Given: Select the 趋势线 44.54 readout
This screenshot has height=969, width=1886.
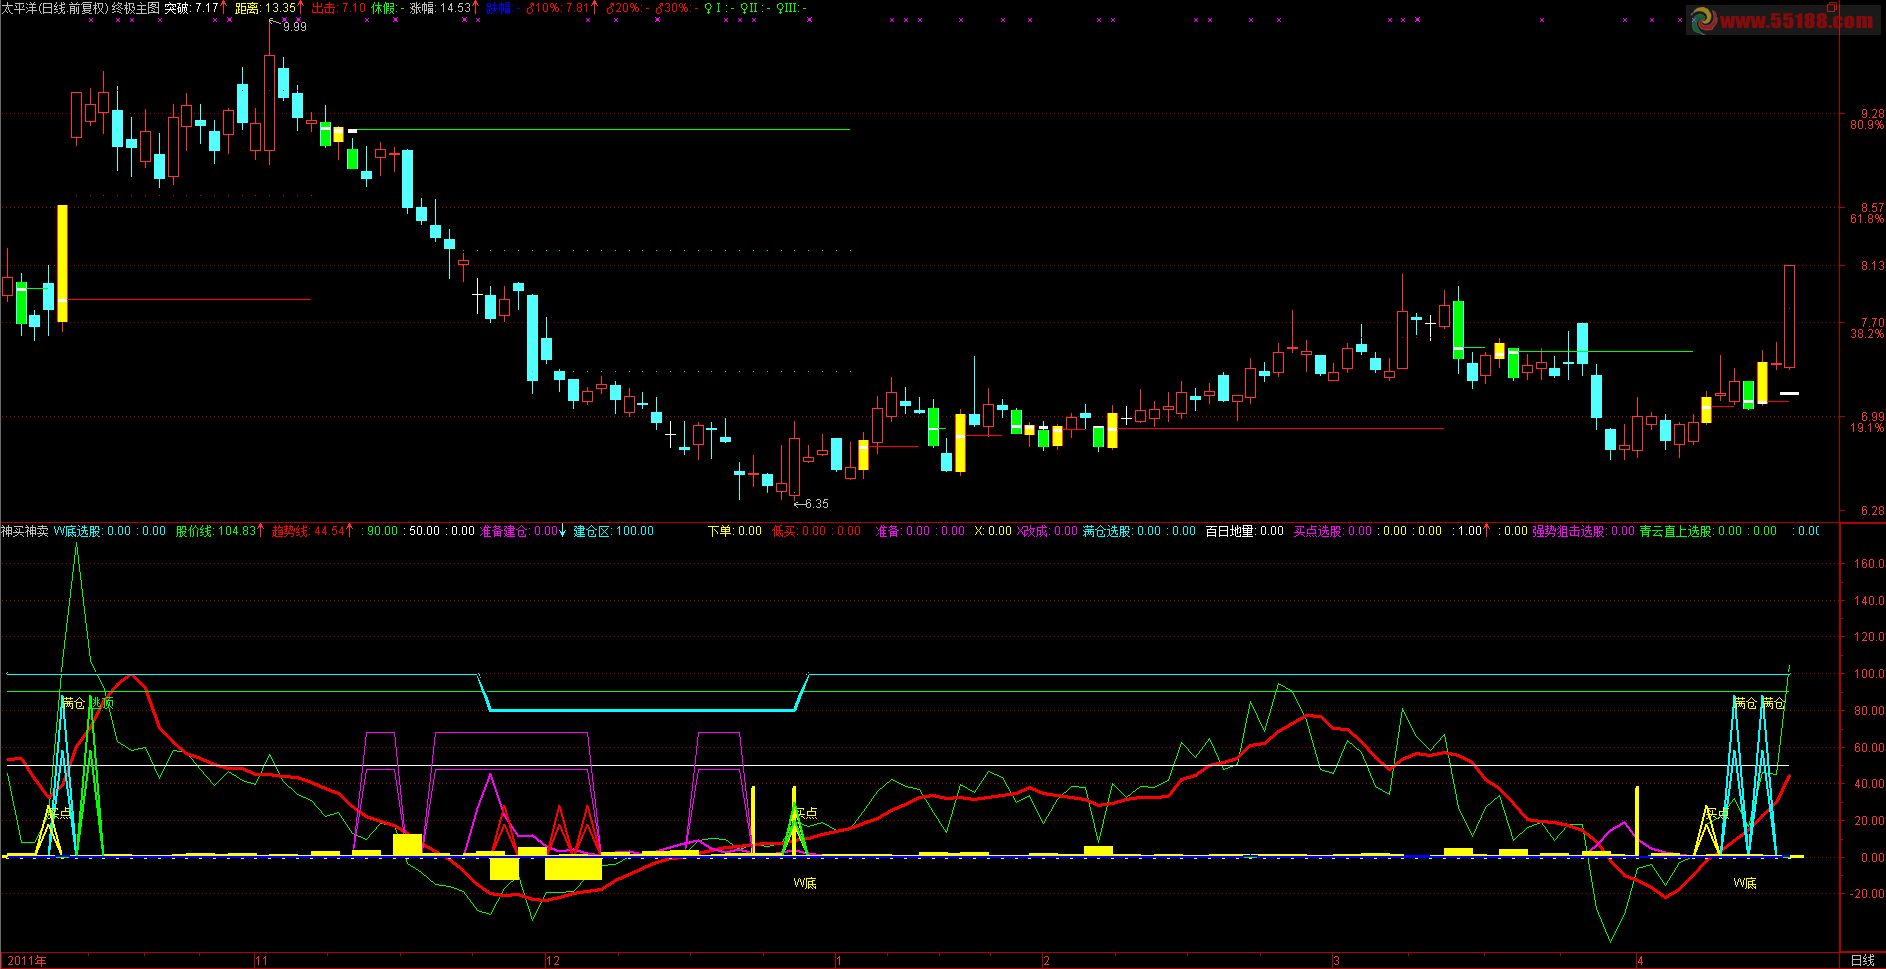Looking at the screenshot, I should (x=311, y=531).
